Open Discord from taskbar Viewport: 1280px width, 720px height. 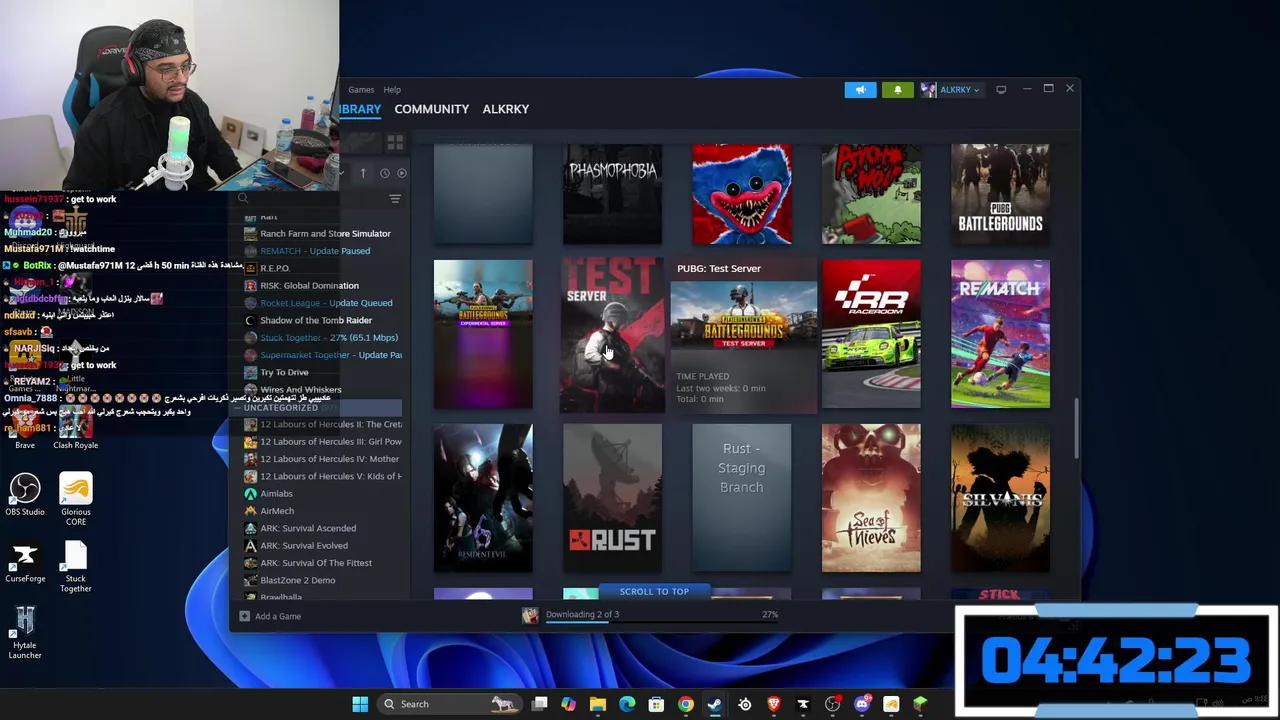pos(862,704)
